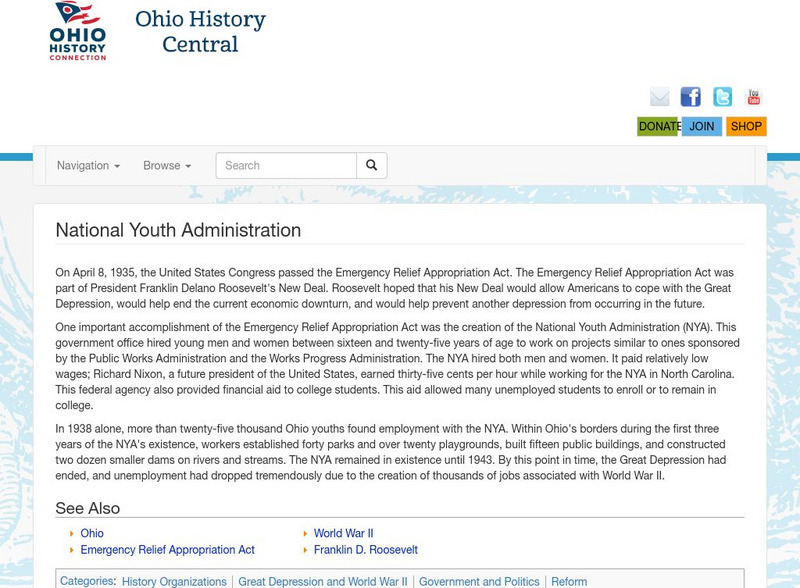Click the Facebook icon

[x=689, y=97]
